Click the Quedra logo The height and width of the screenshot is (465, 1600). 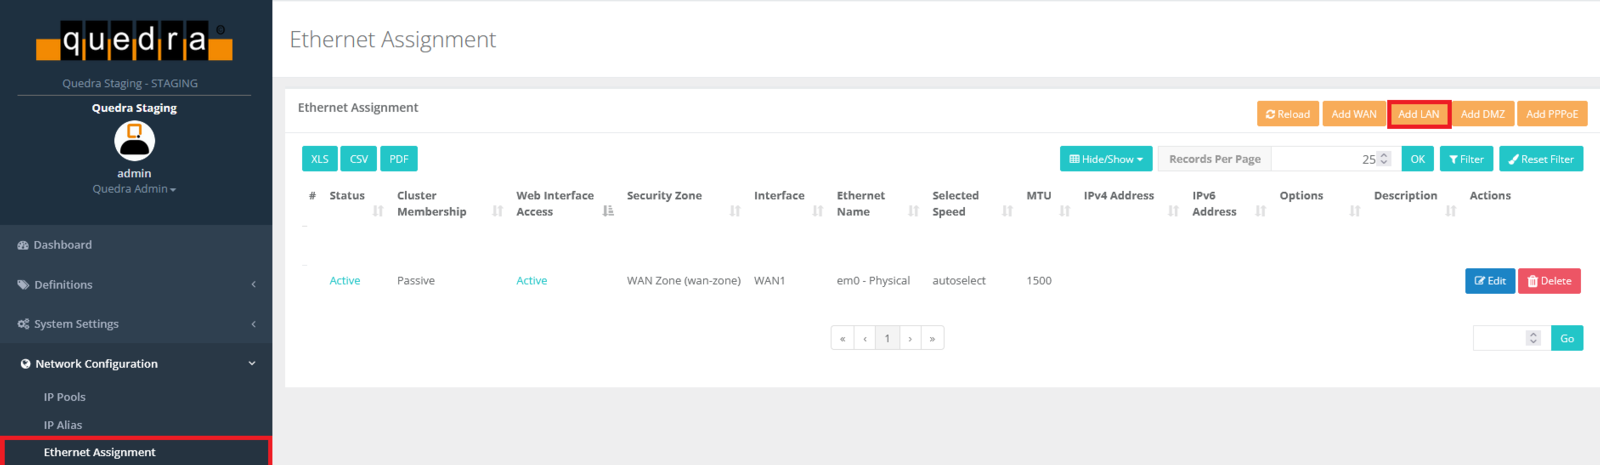(x=134, y=41)
